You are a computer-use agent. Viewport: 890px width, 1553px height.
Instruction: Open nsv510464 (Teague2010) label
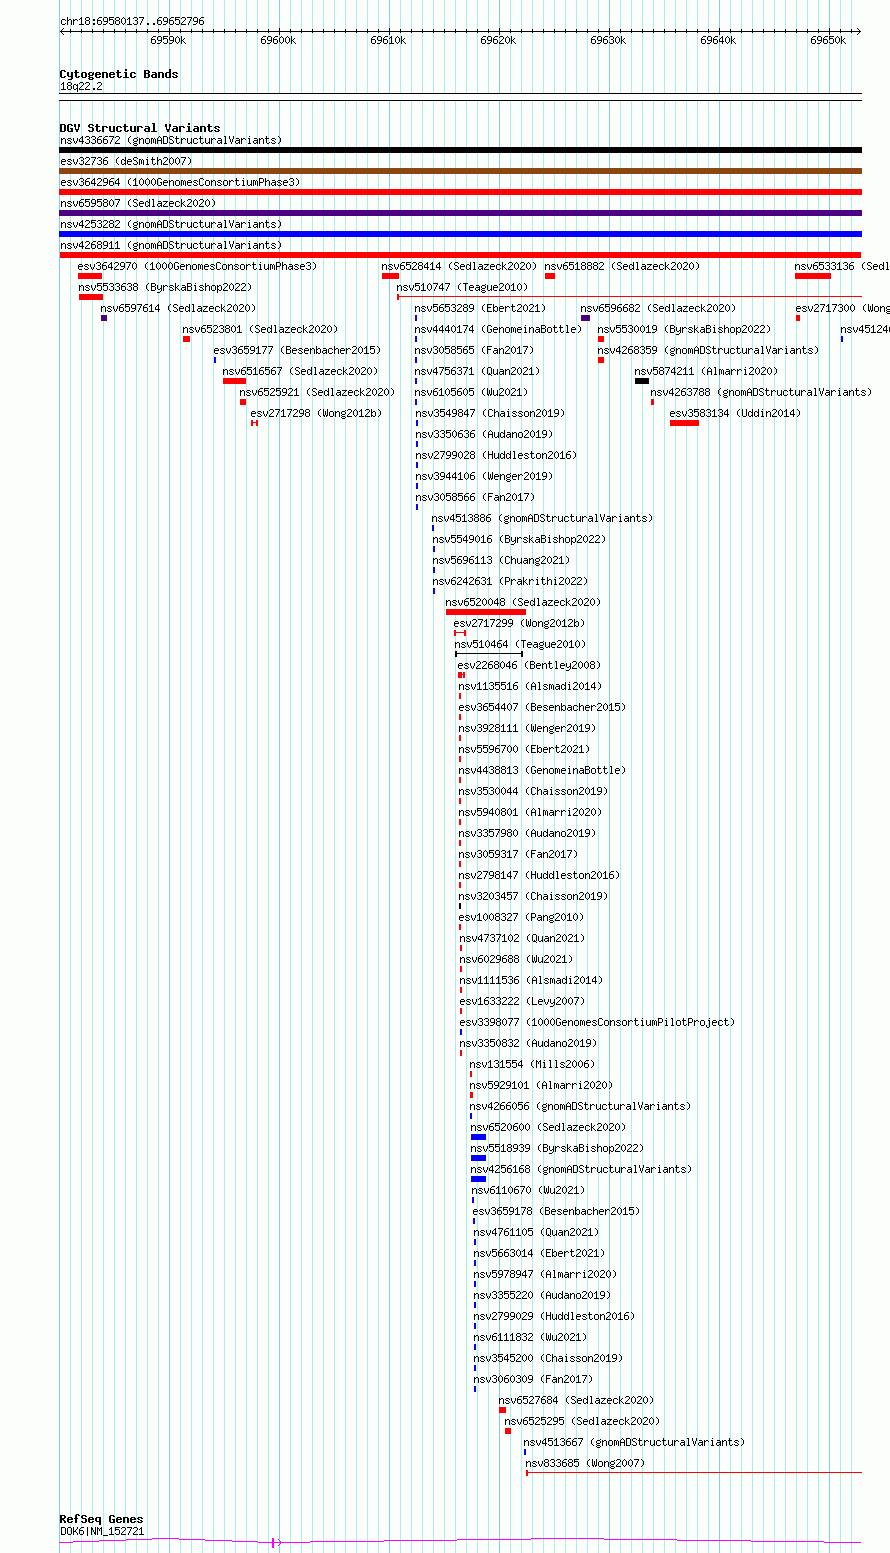point(521,644)
